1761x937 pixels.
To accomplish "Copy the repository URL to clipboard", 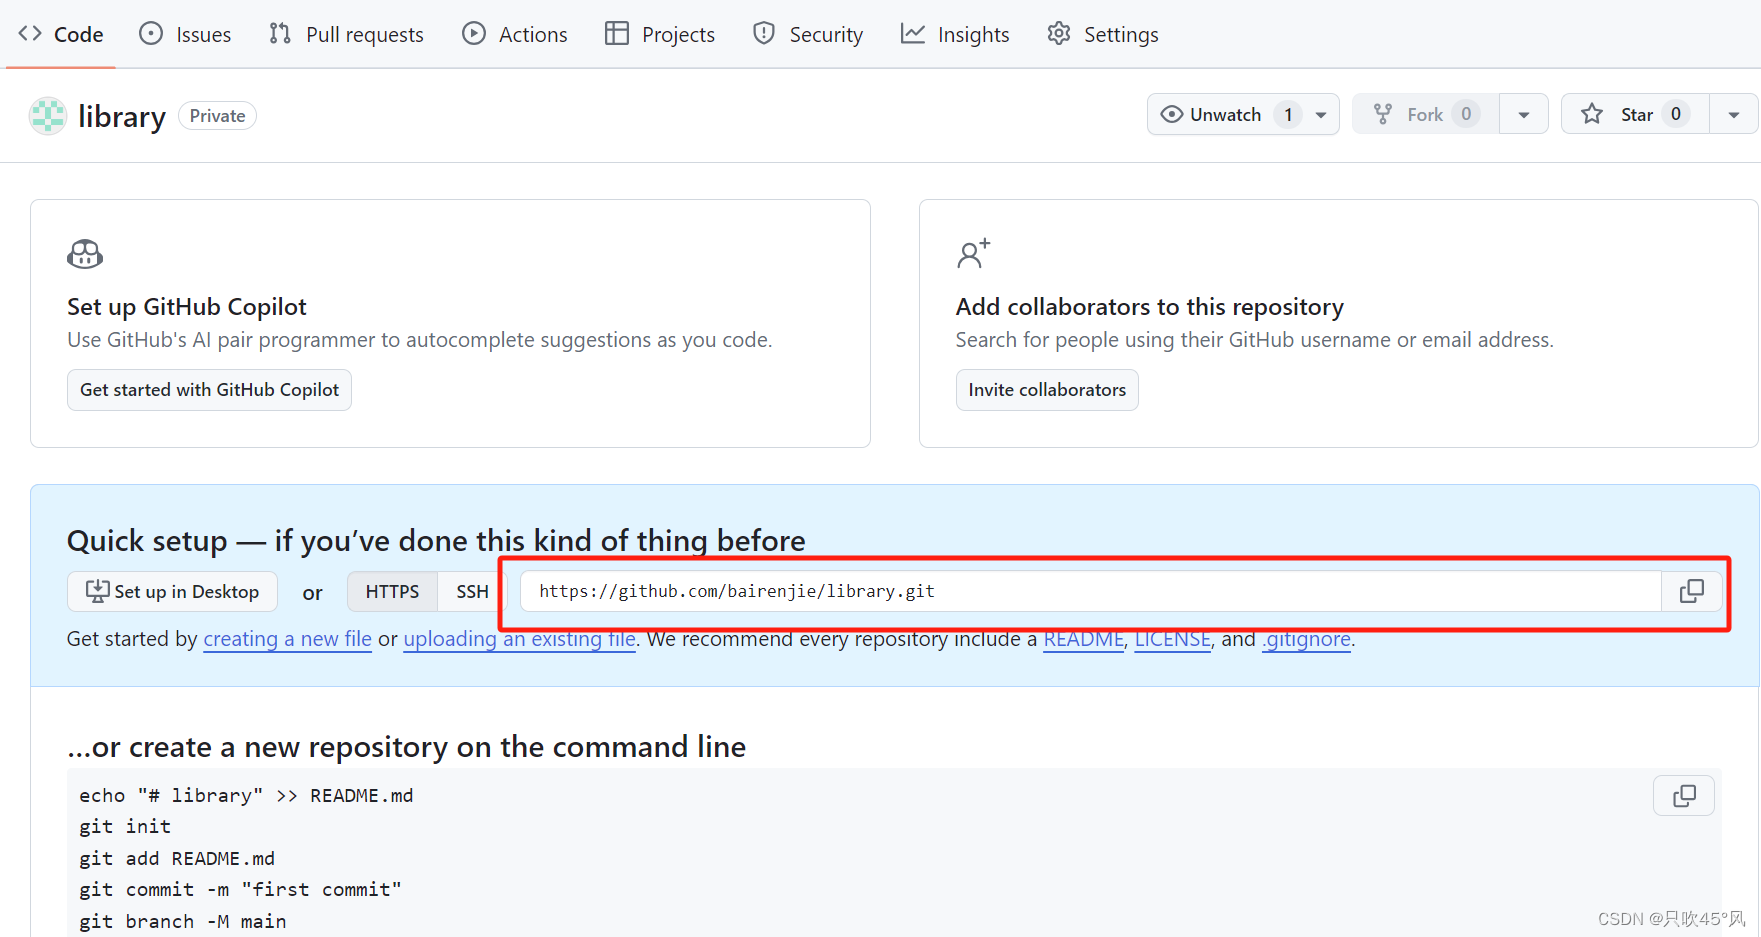I will pos(1692,591).
